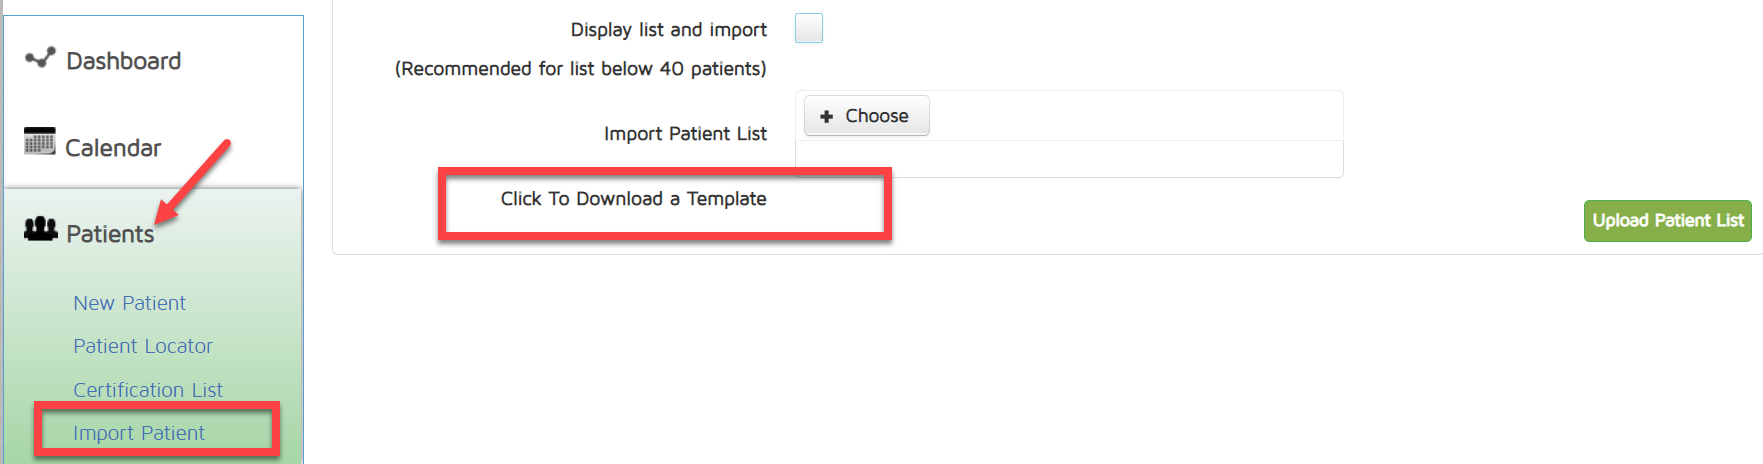Open the Dashboard menu item

point(123,61)
